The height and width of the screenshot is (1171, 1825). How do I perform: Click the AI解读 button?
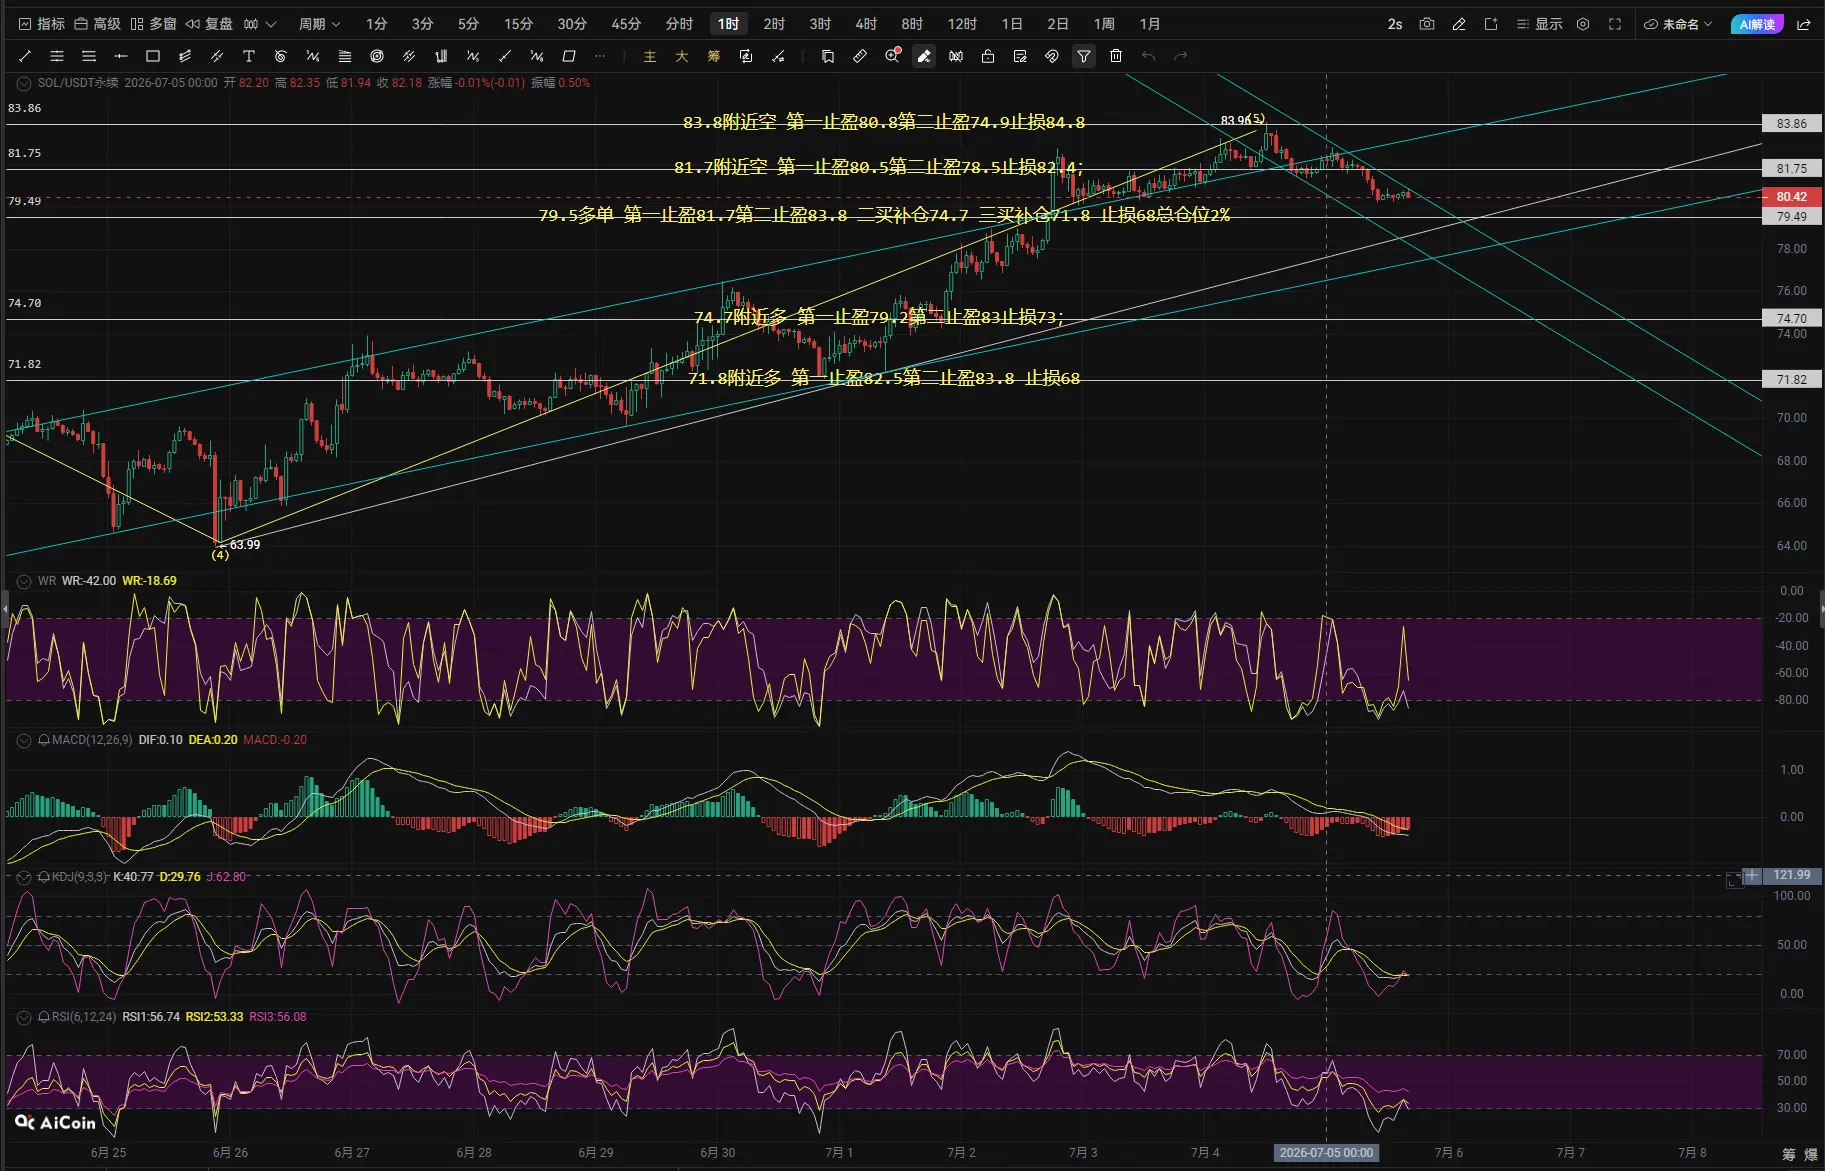pos(1757,24)
